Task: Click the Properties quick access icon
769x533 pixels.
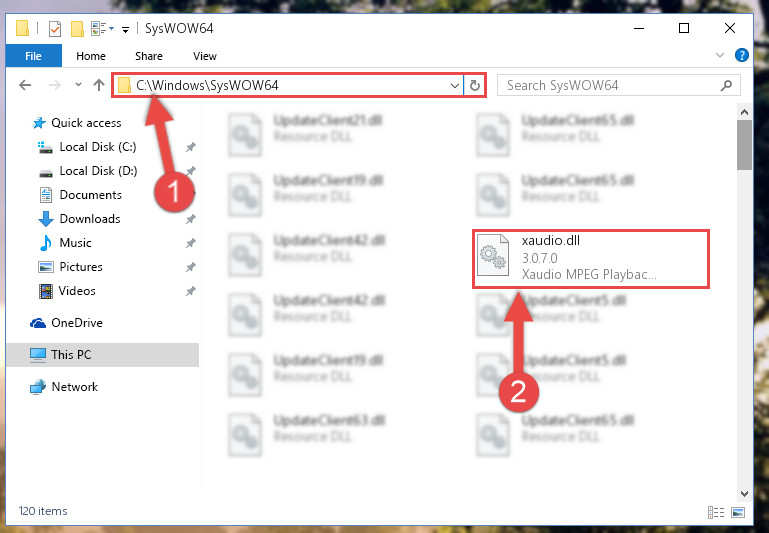Action: (x=55, y=29)
